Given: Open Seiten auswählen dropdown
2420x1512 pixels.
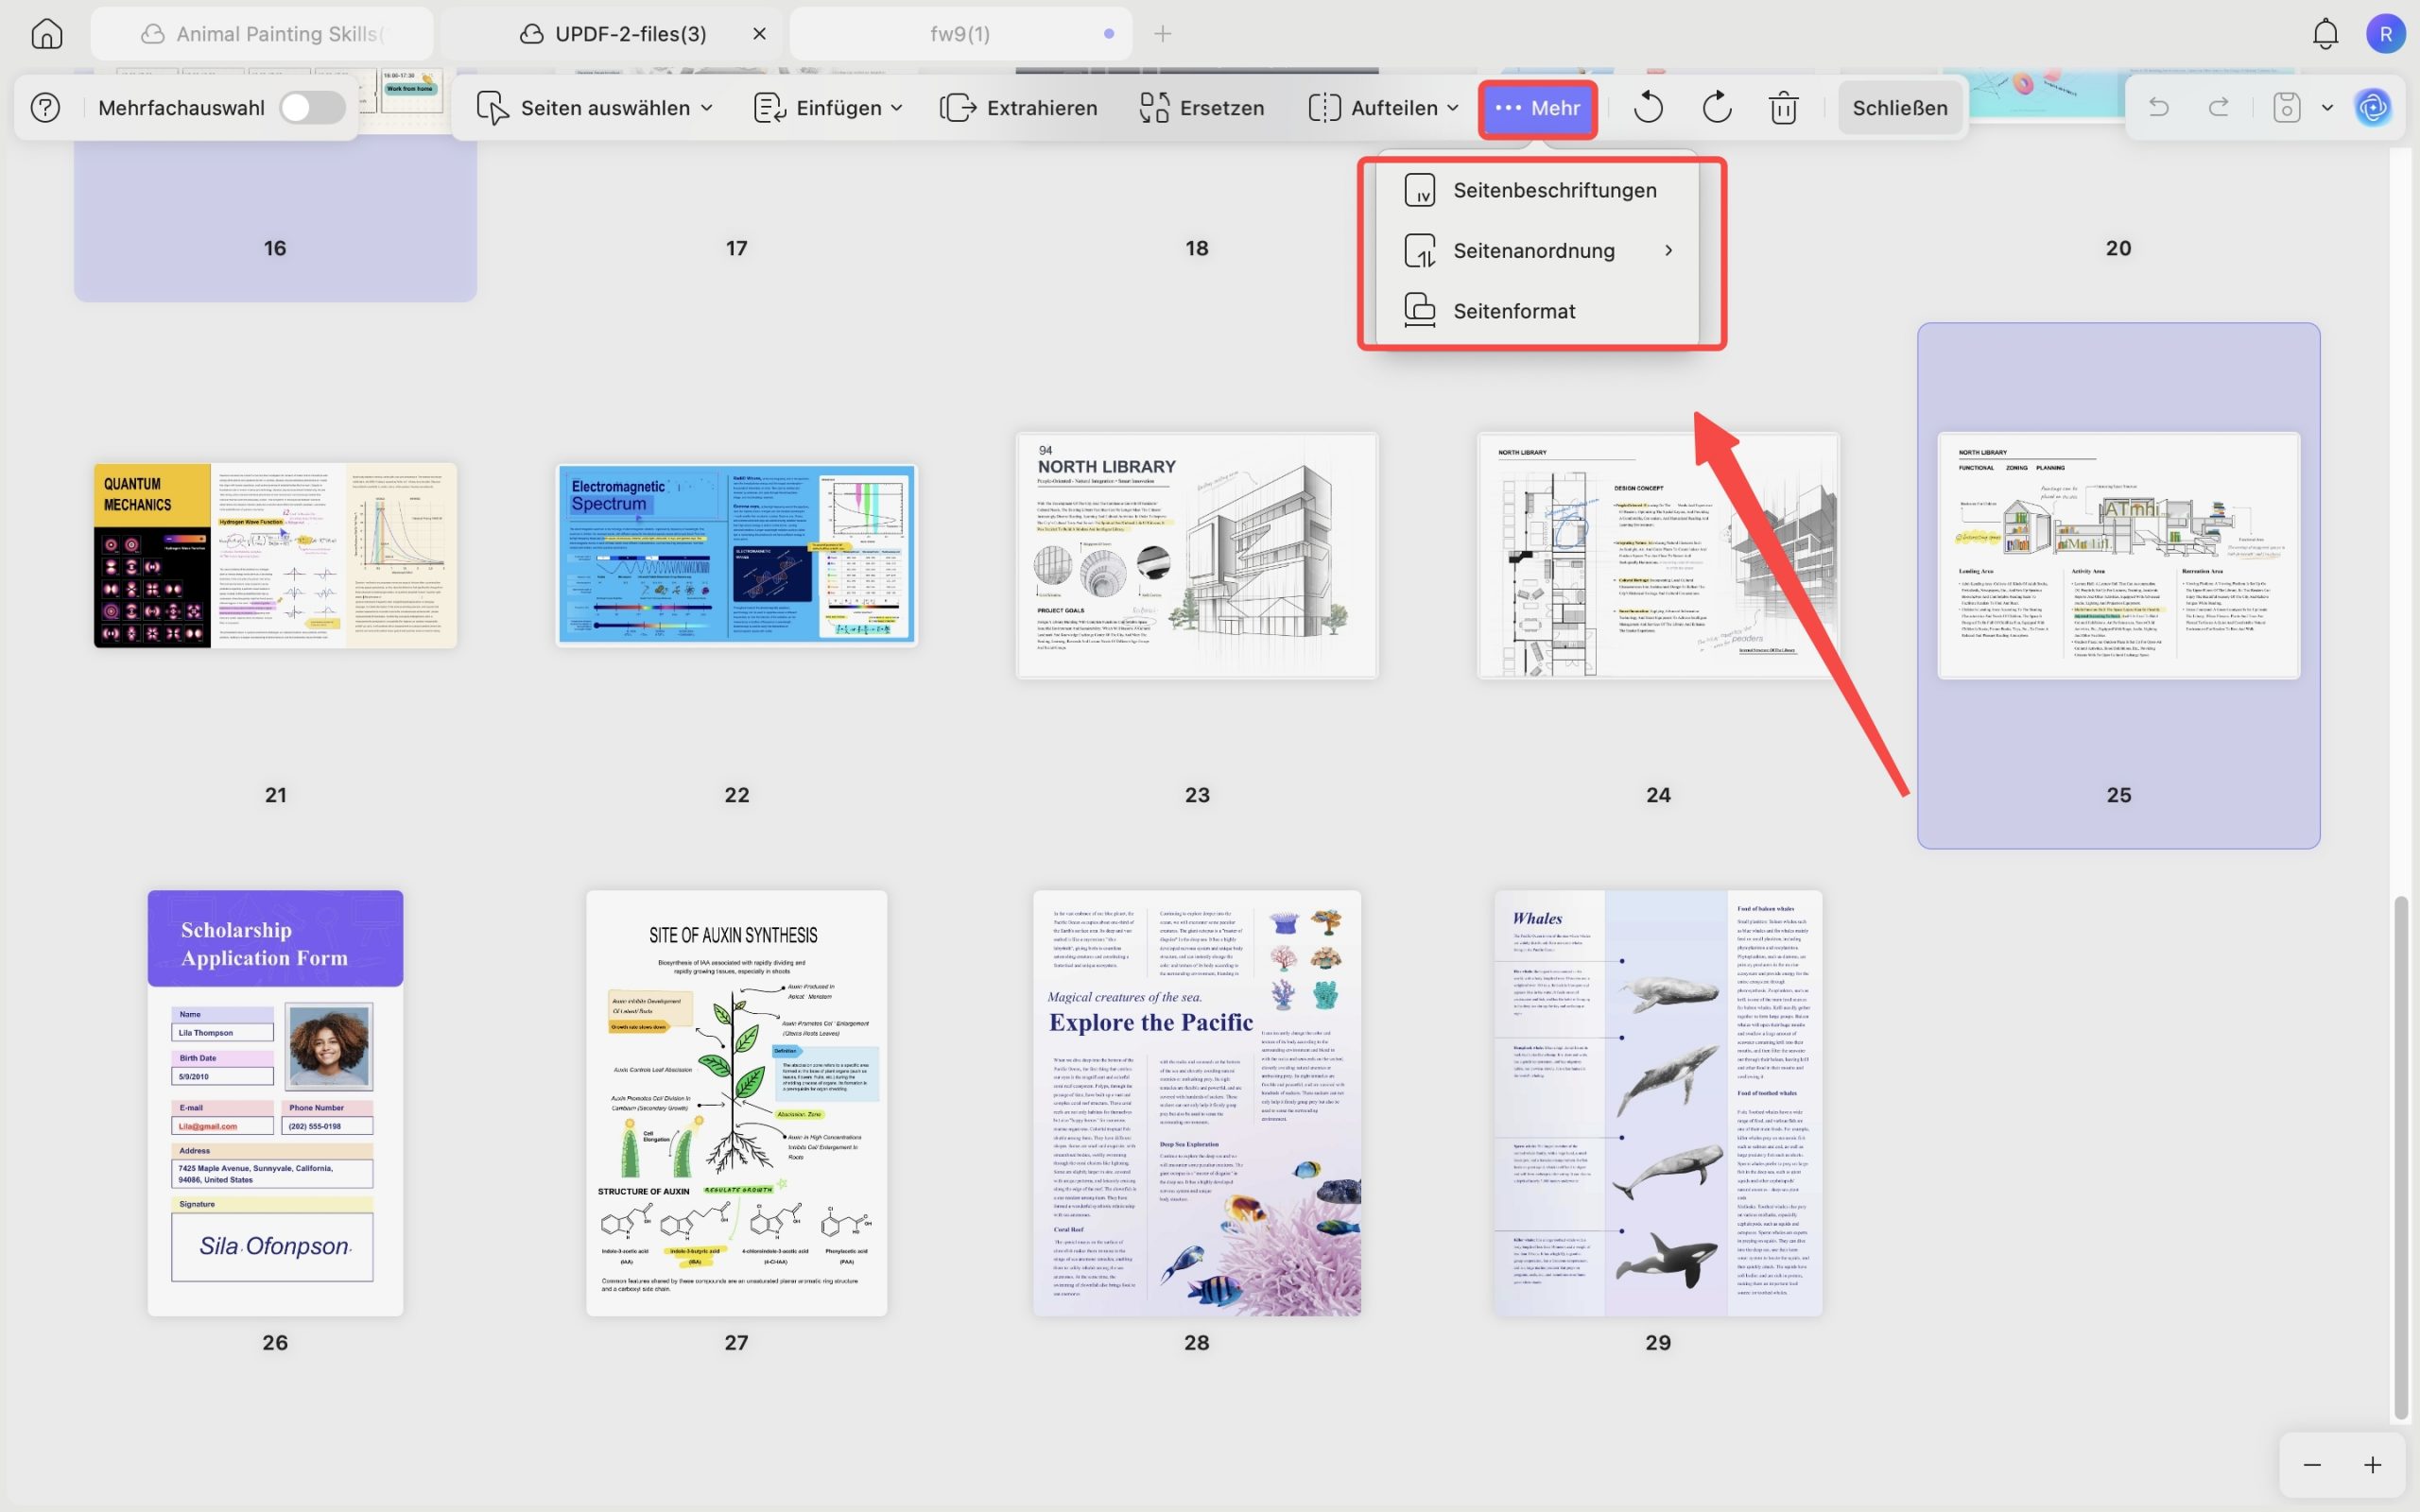Looking at the screenshot, I should pos(595,107).
